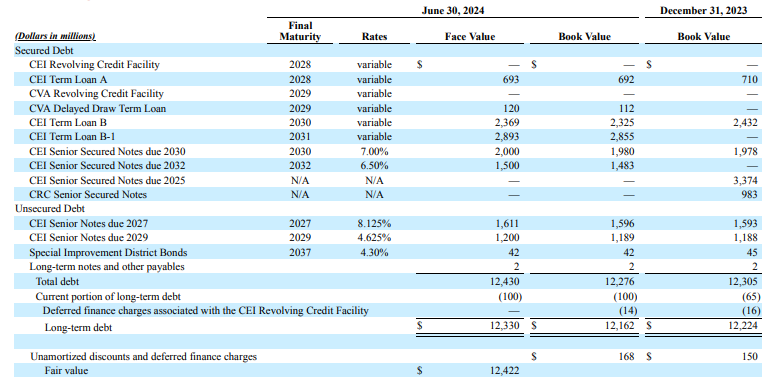Select 'CEI Senior Notes due 2027' label

point(88,223)
